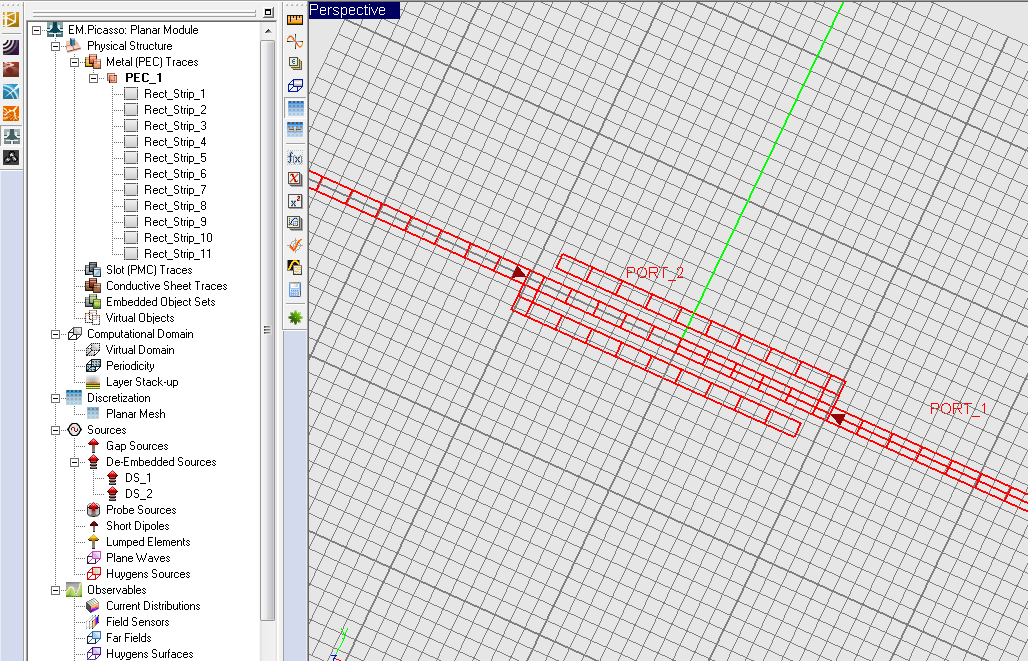
Task: Click the Far Fields observable item
Action: 128,638
